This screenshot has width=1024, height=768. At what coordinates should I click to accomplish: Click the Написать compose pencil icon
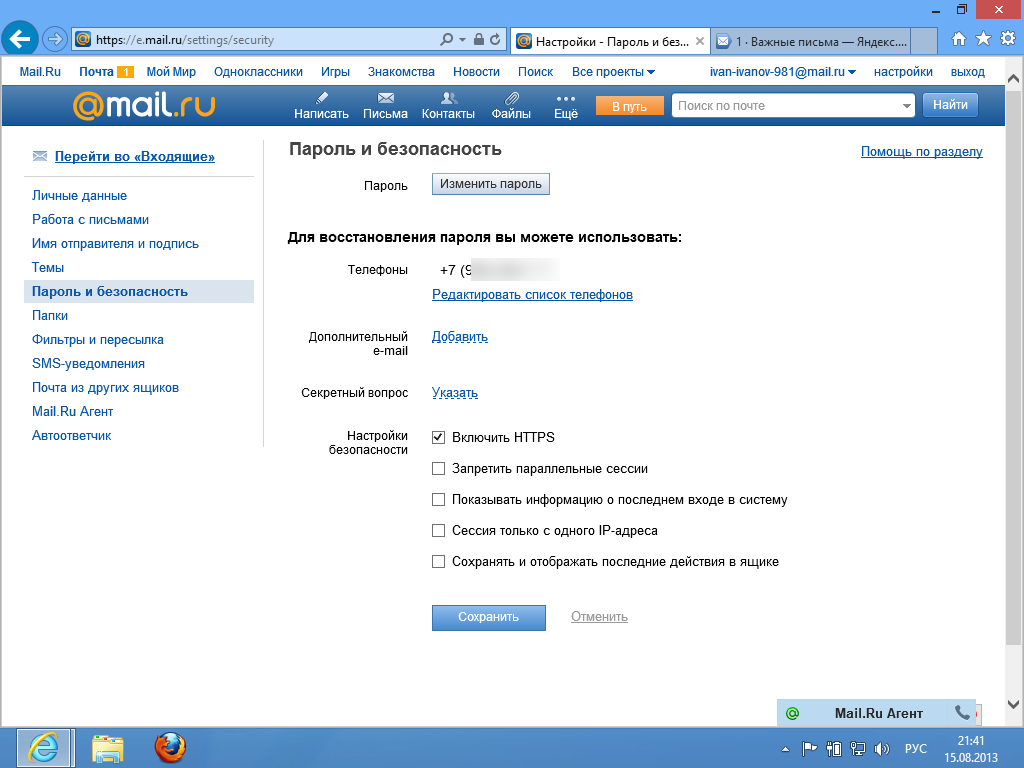click(321, 98)
